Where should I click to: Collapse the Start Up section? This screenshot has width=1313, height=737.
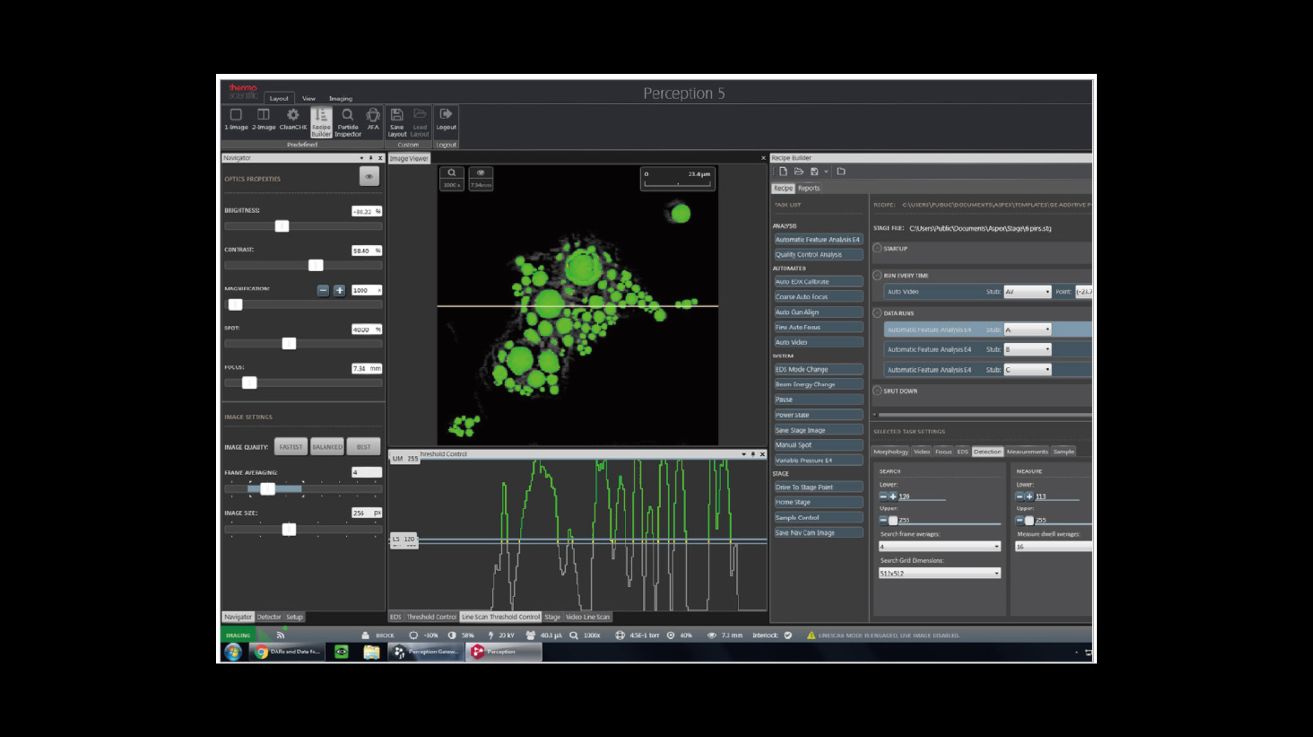pyautogui.click(x=877, y=248)
